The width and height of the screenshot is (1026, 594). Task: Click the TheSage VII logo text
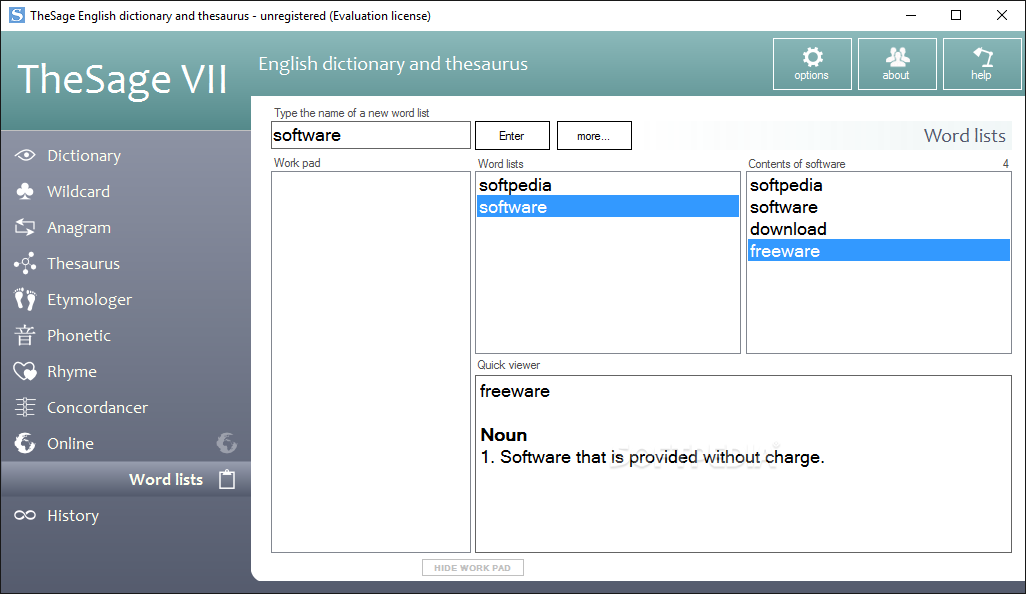(x=122, y=79)
